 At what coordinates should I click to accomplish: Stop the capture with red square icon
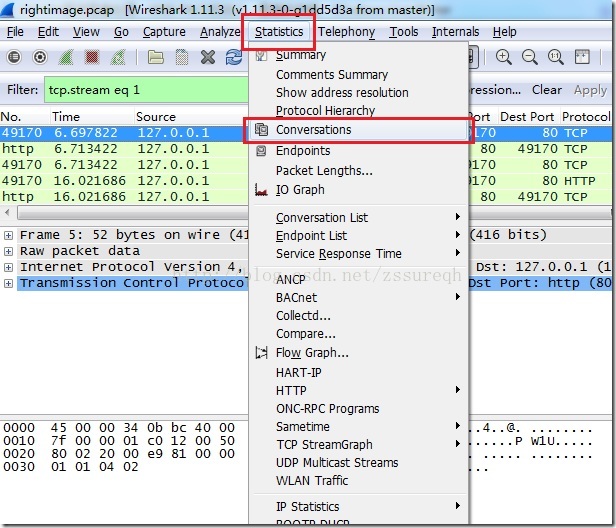tap(92, 57)
